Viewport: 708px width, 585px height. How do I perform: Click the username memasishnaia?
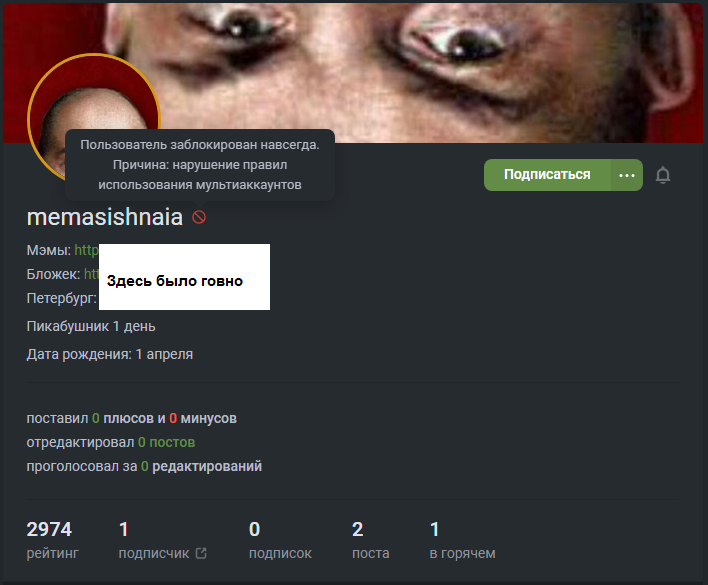[x=105, y=217]
